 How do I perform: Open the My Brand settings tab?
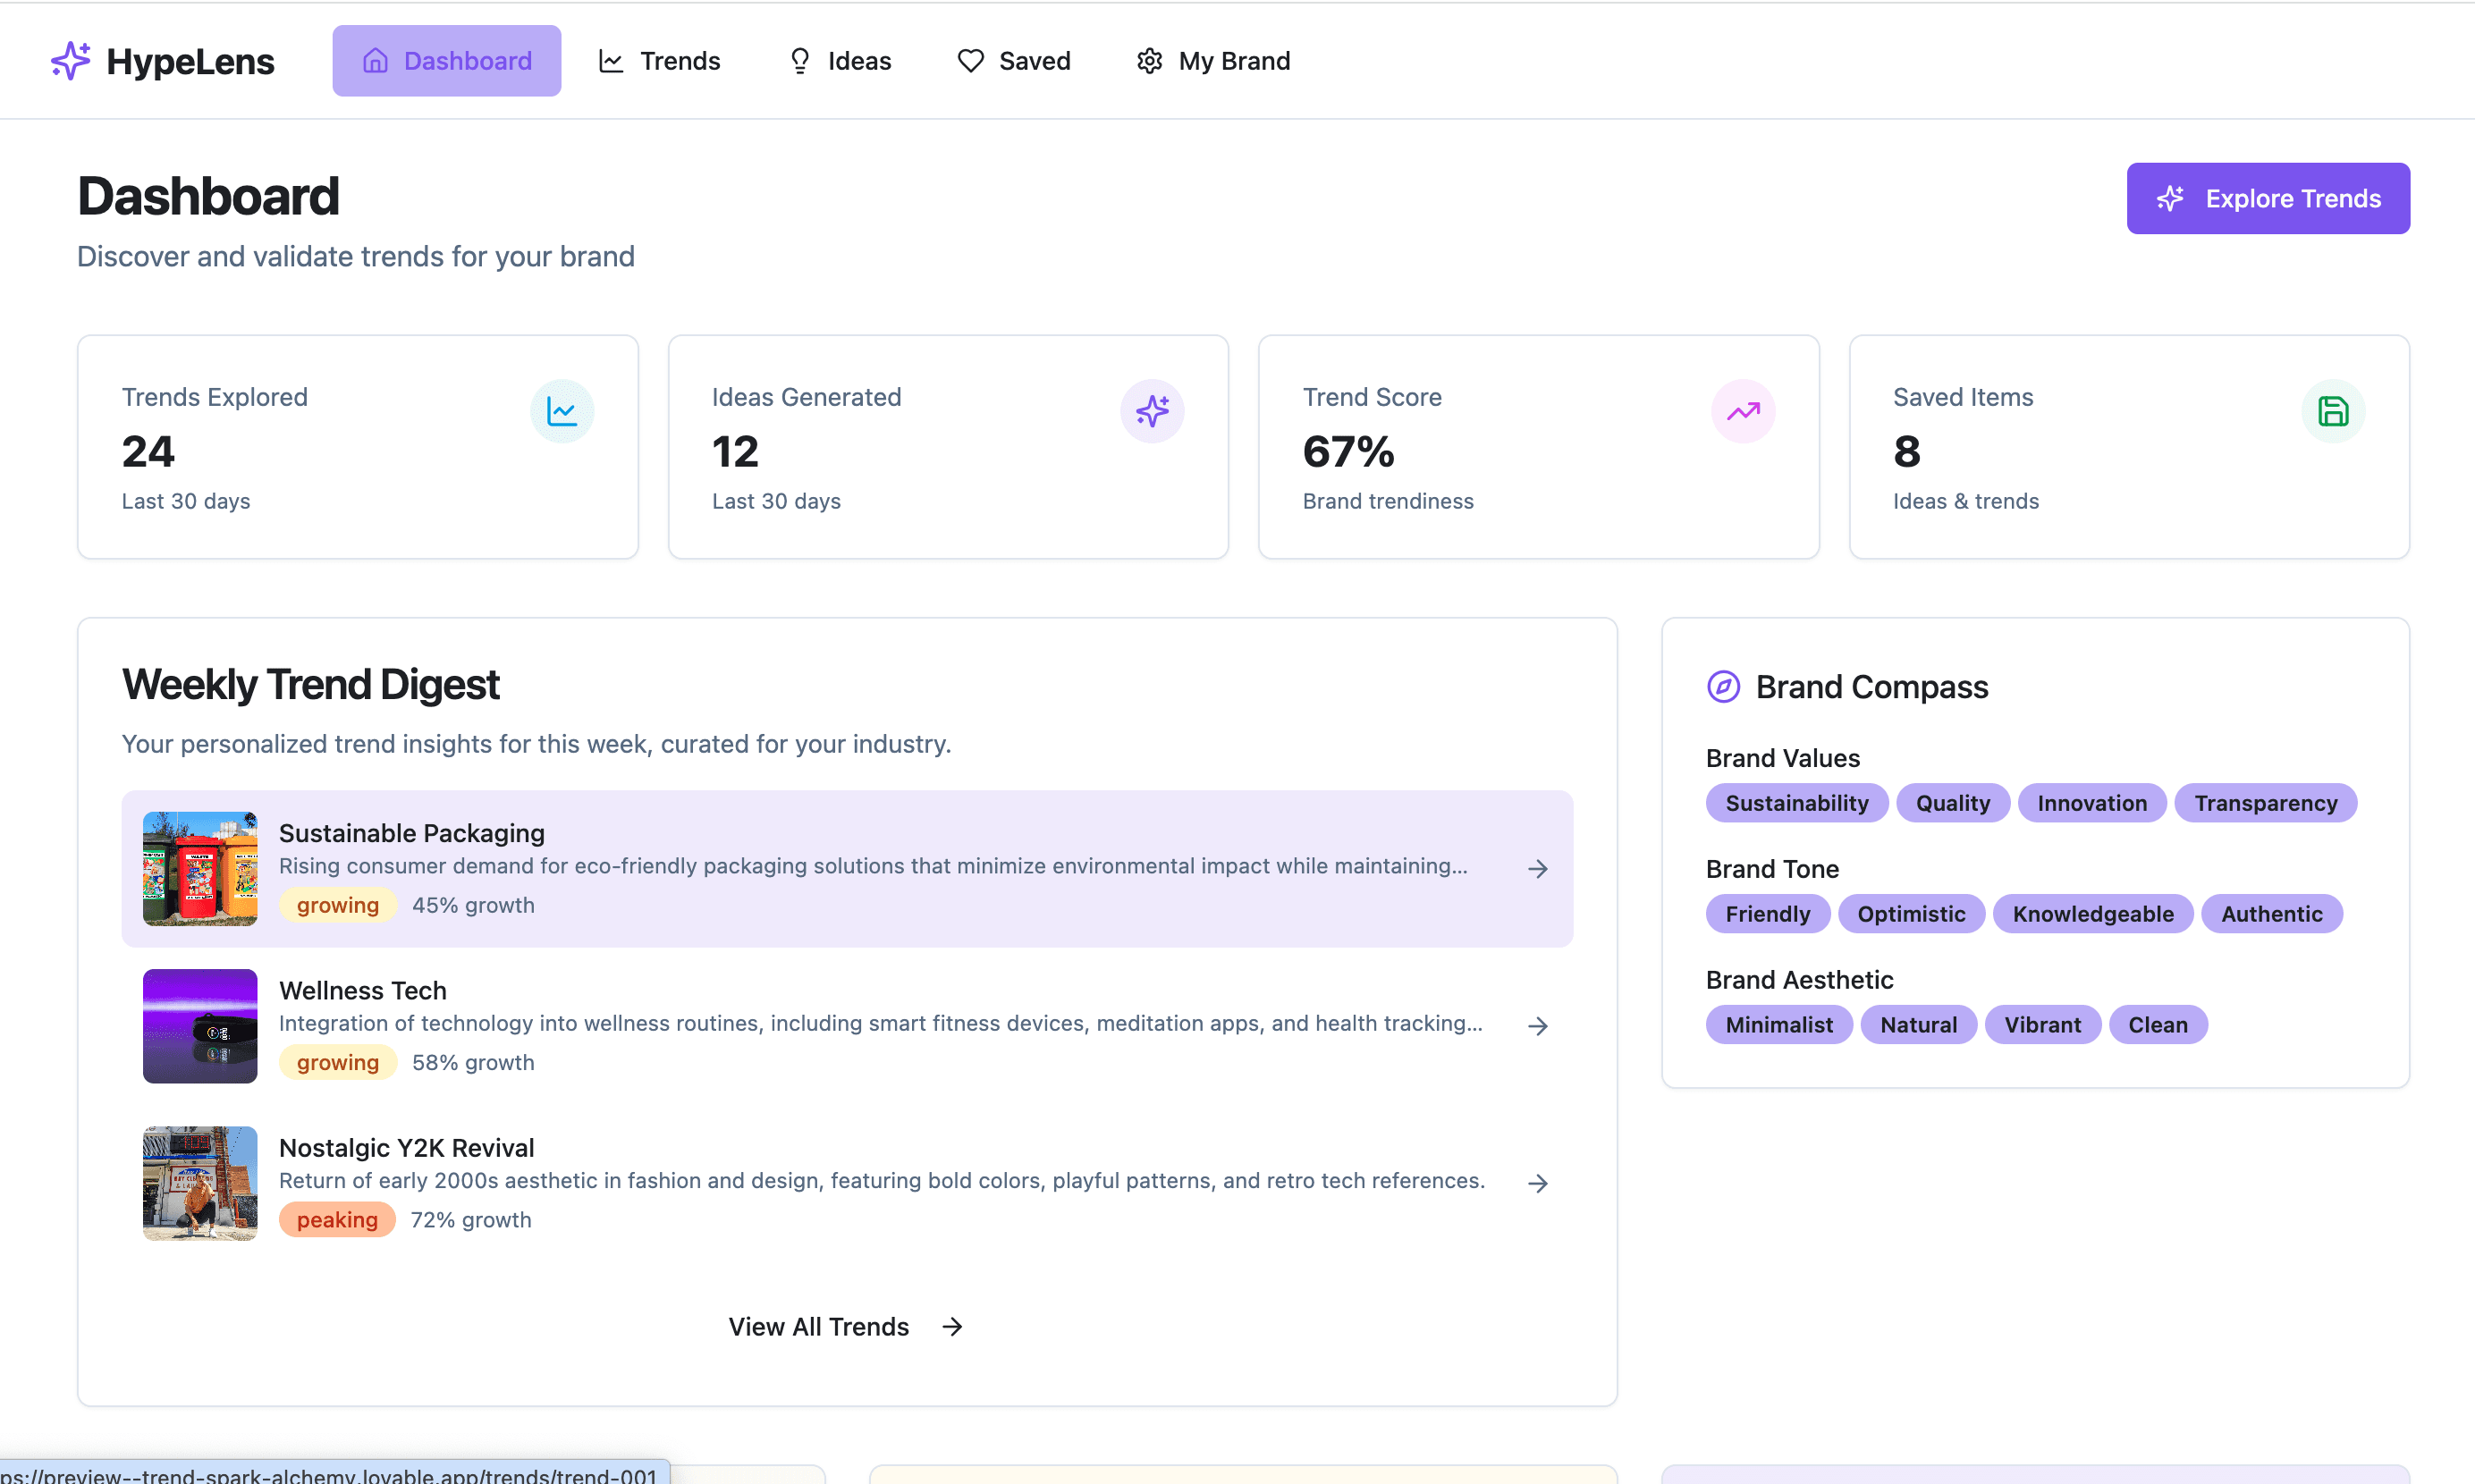point(1213,61)
